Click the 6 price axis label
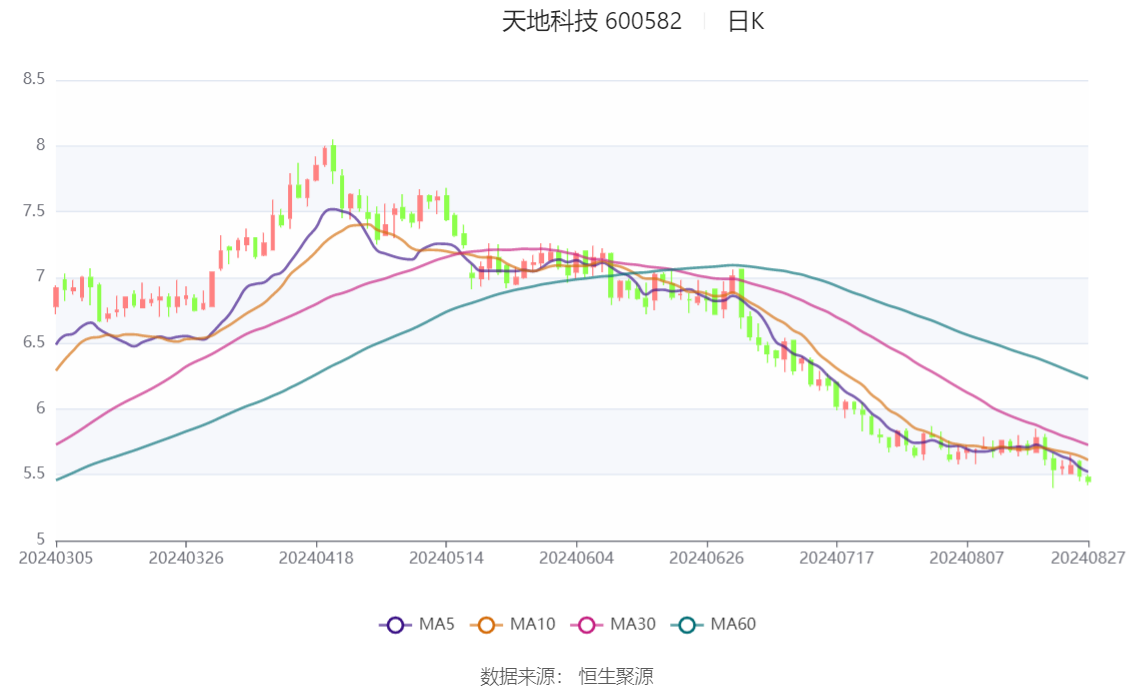 pos(40,408)
